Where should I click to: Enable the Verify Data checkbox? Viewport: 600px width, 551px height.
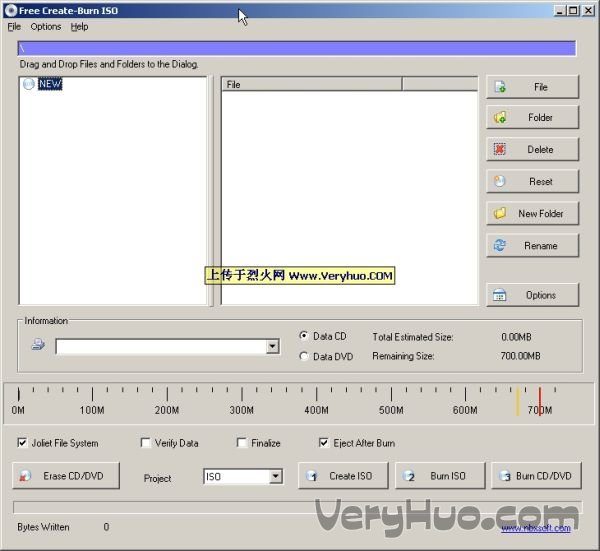pyautogui.click(x=145, y=443)
